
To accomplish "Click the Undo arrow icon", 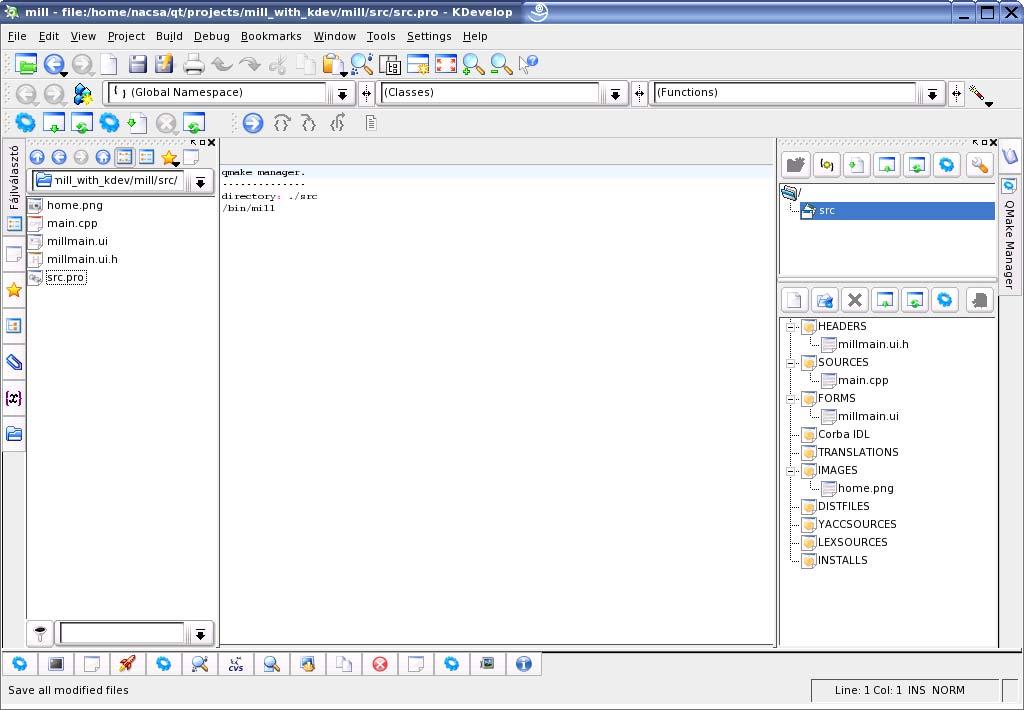I will click(222, 64).
